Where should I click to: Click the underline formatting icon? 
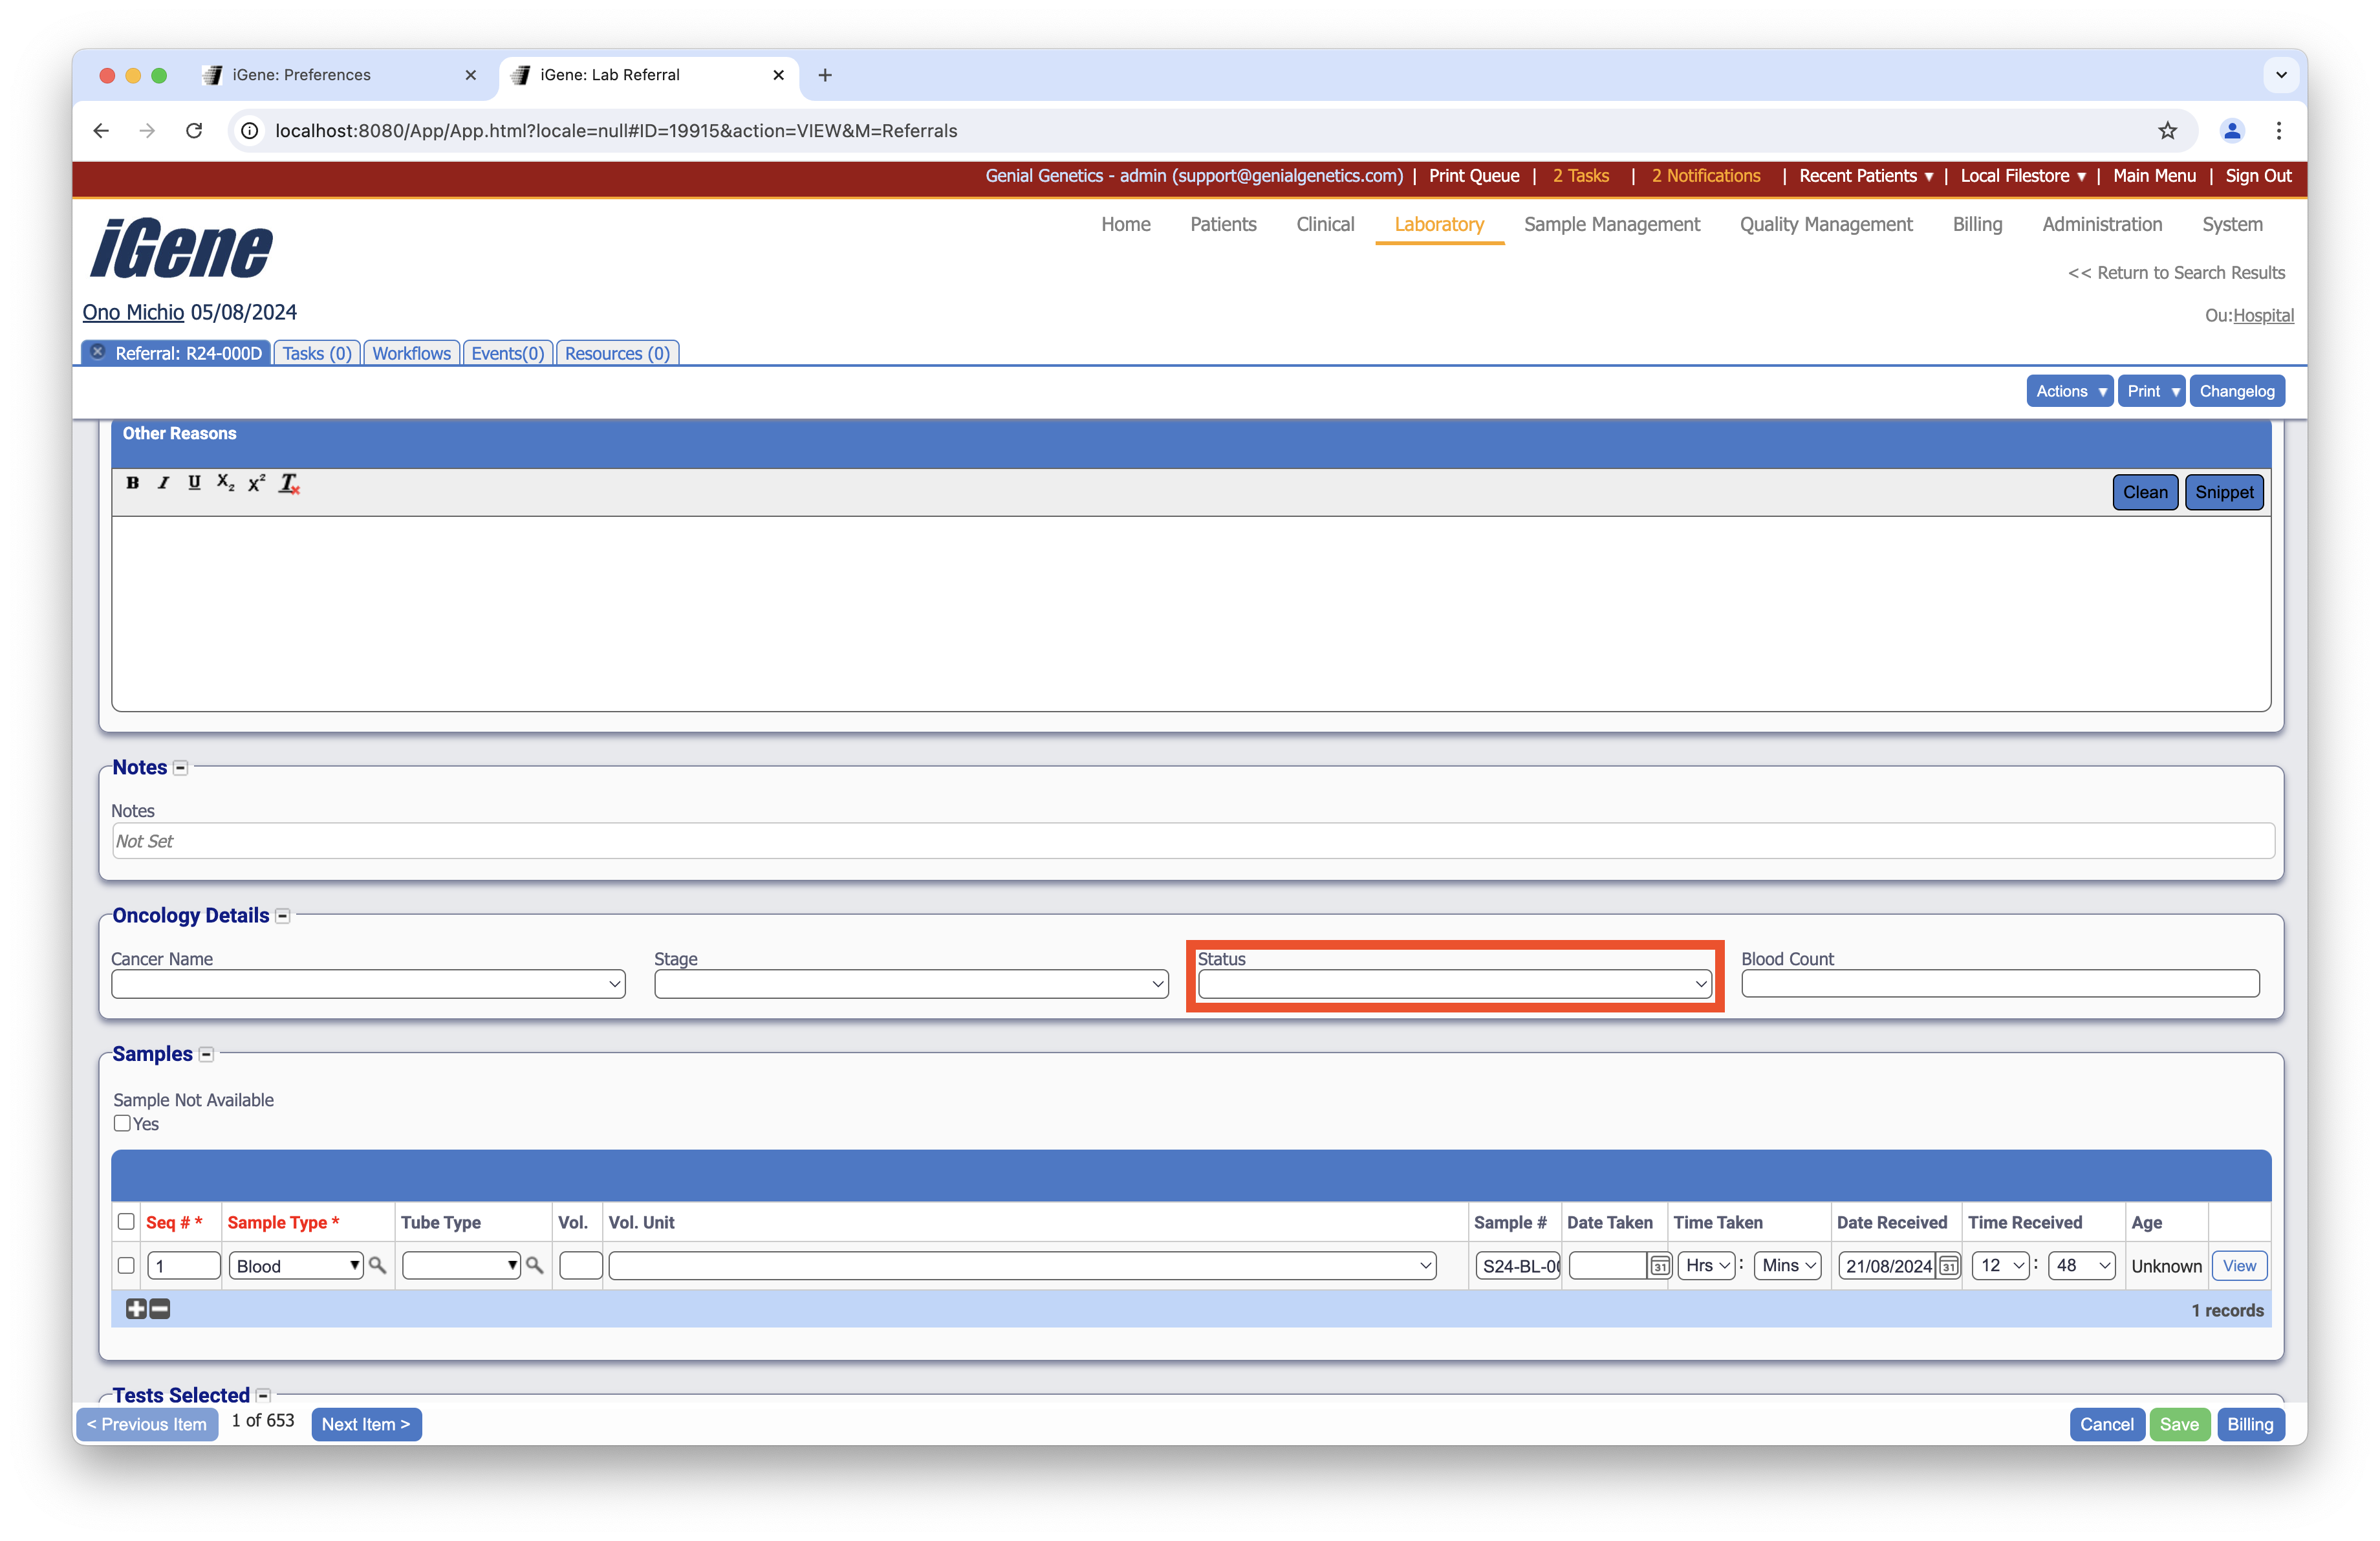(194, 483)
